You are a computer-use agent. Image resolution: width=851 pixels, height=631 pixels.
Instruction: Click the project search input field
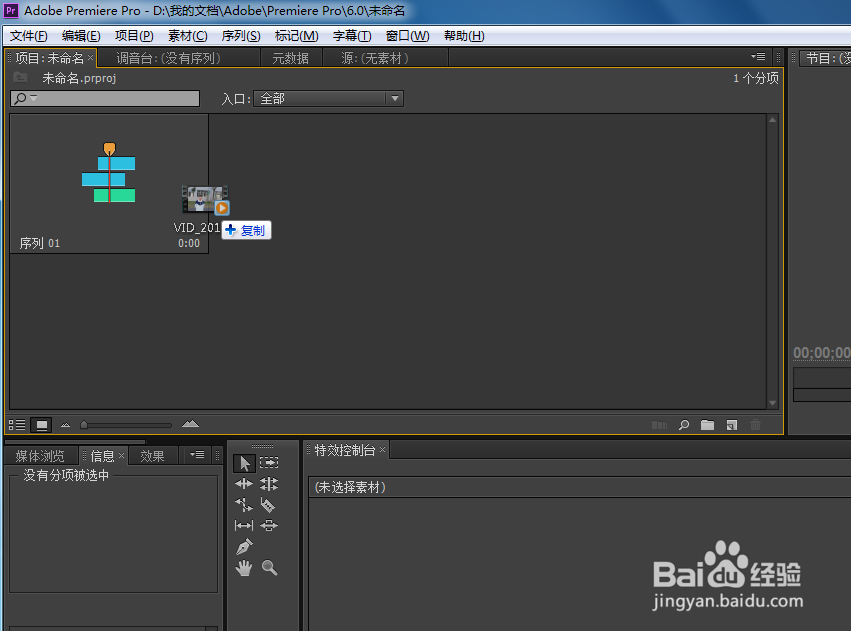click(x=105, y=98)
